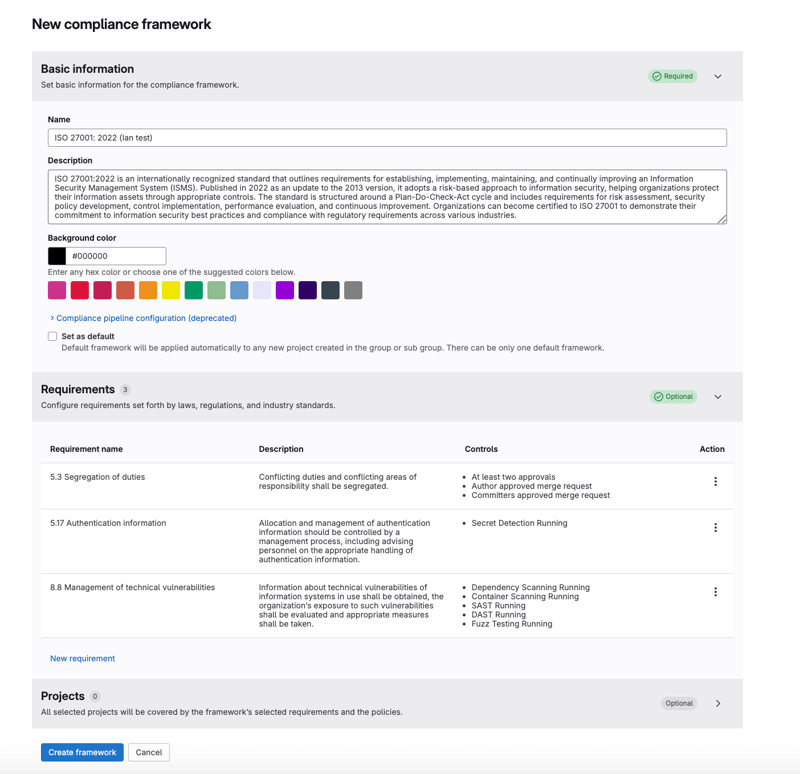Click the 5.3 Segregation of duties name

[x=97, y=477]
